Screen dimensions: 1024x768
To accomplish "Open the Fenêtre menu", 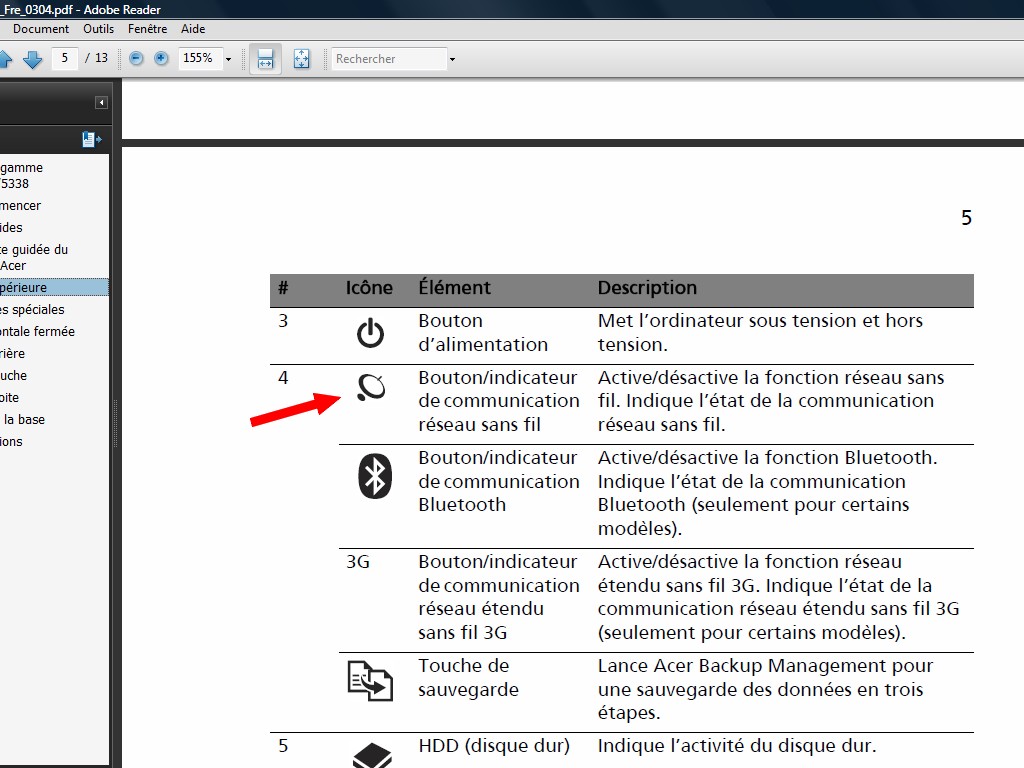I will coord(147,29).
